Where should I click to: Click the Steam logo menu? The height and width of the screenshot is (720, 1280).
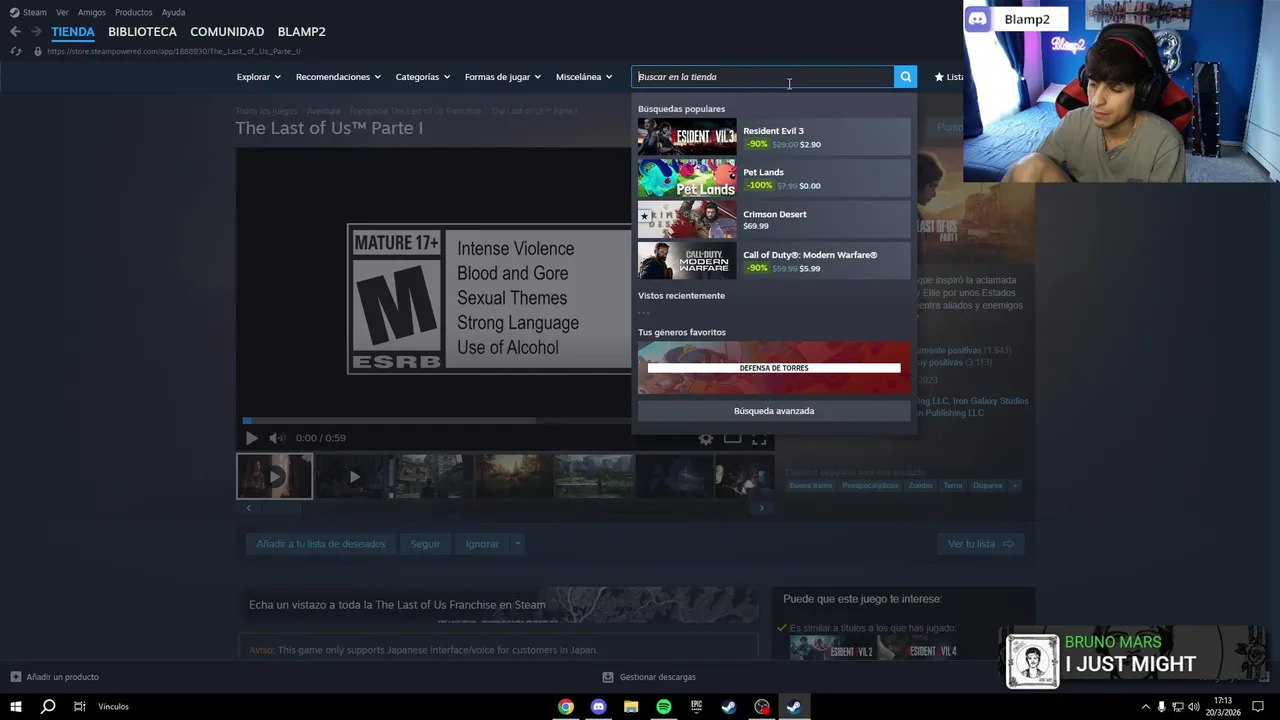pyautogui.click(x=28, y=12)
